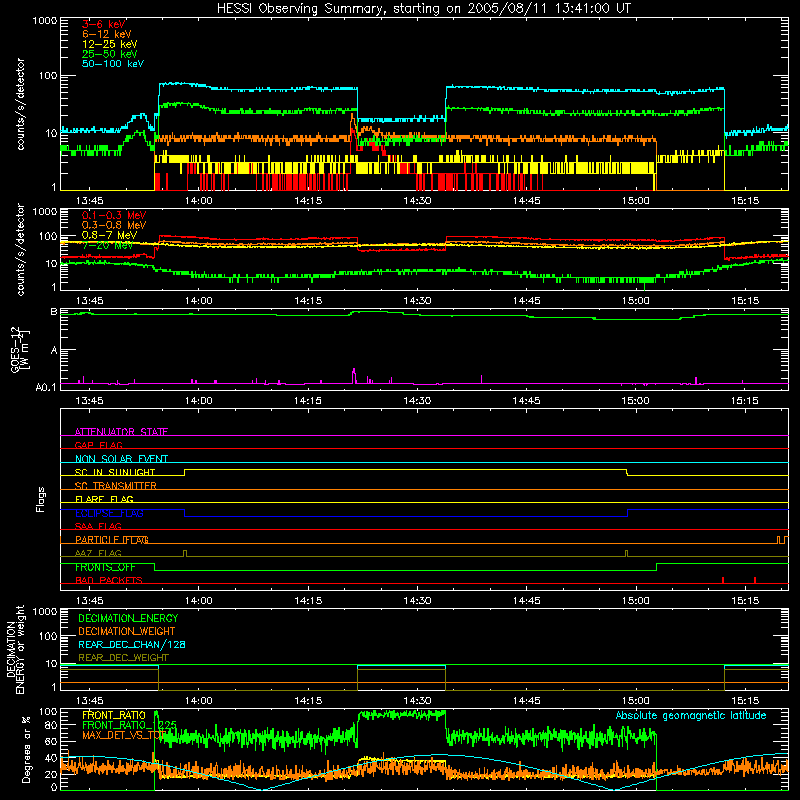Image resolution: width=800 pixels, height=800 pixels.
Task: Click the 12-25 keV legend label
Action: click(110, 44)
